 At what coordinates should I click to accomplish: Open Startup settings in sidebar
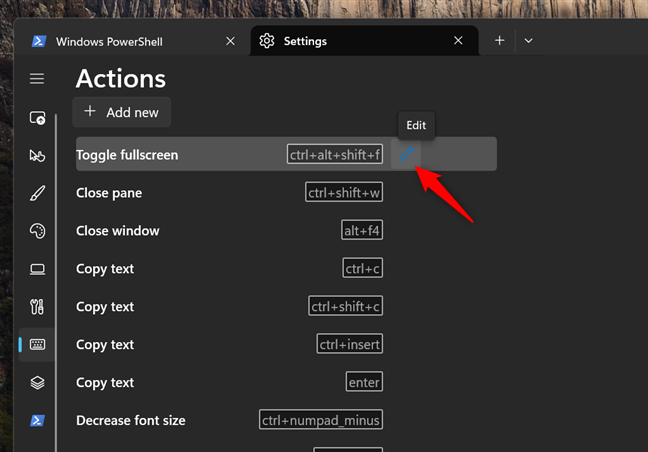(37, 118)
